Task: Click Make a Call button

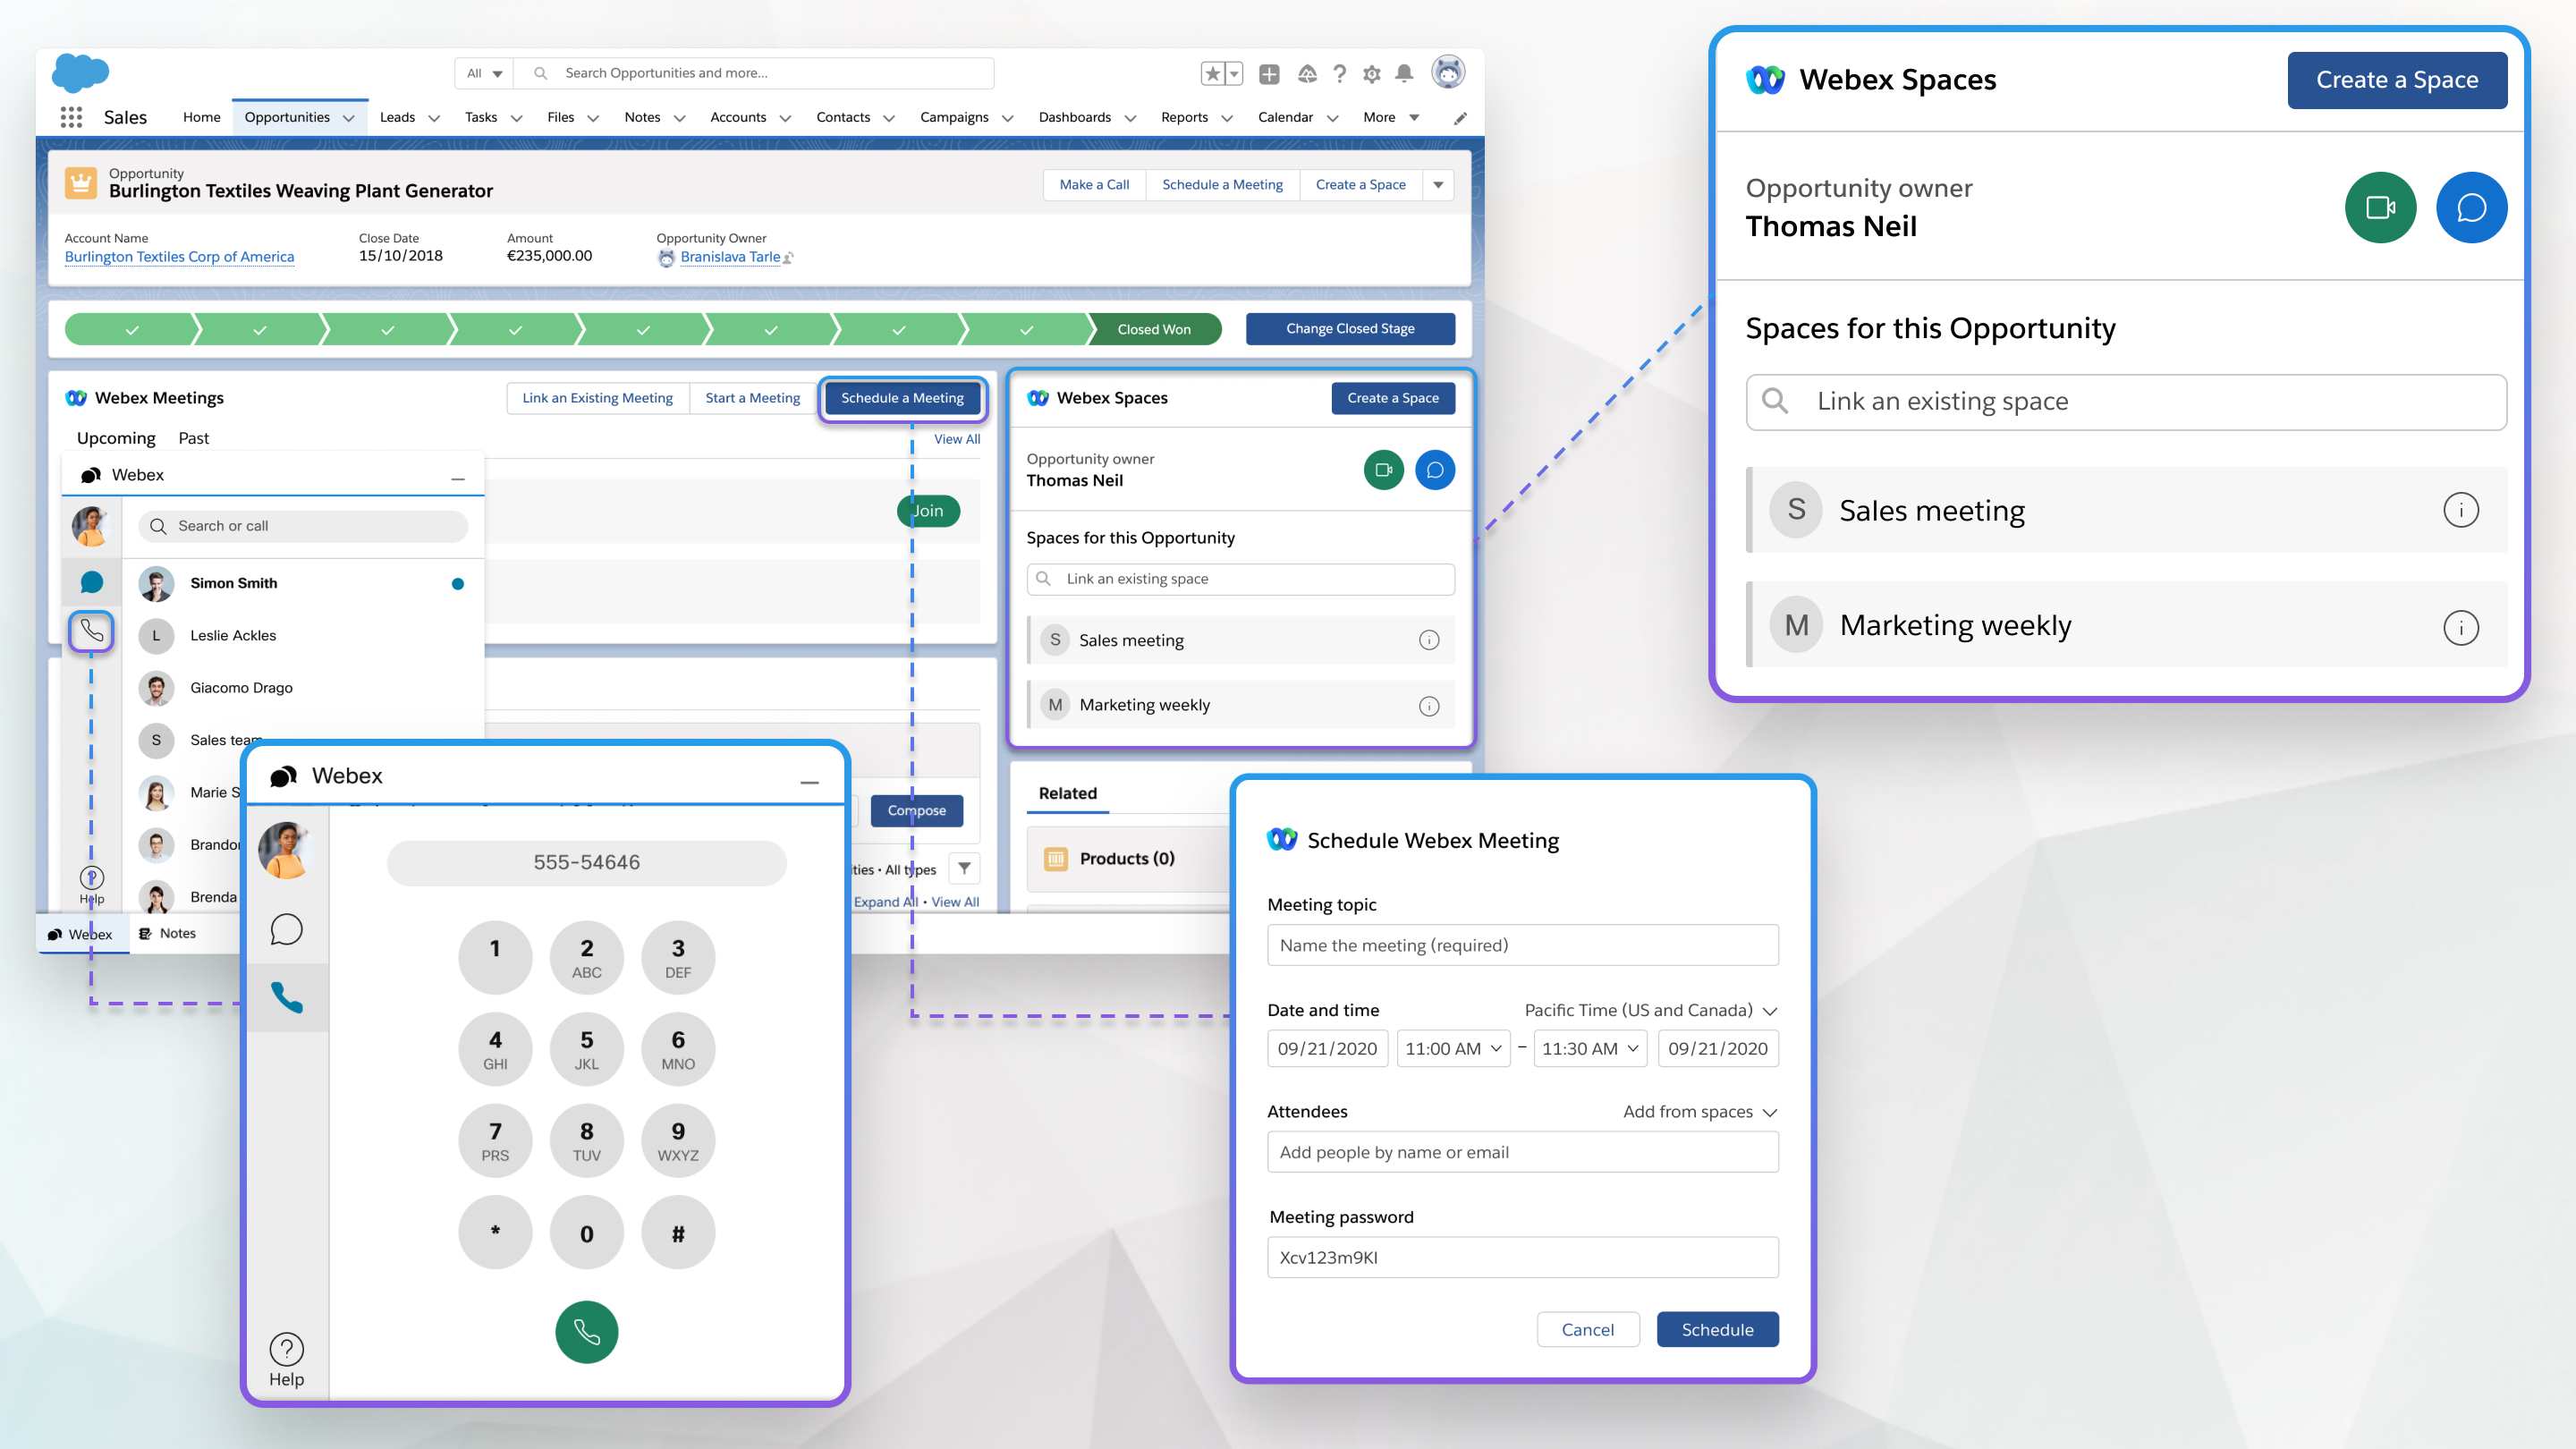Action: coord(1094,185)
